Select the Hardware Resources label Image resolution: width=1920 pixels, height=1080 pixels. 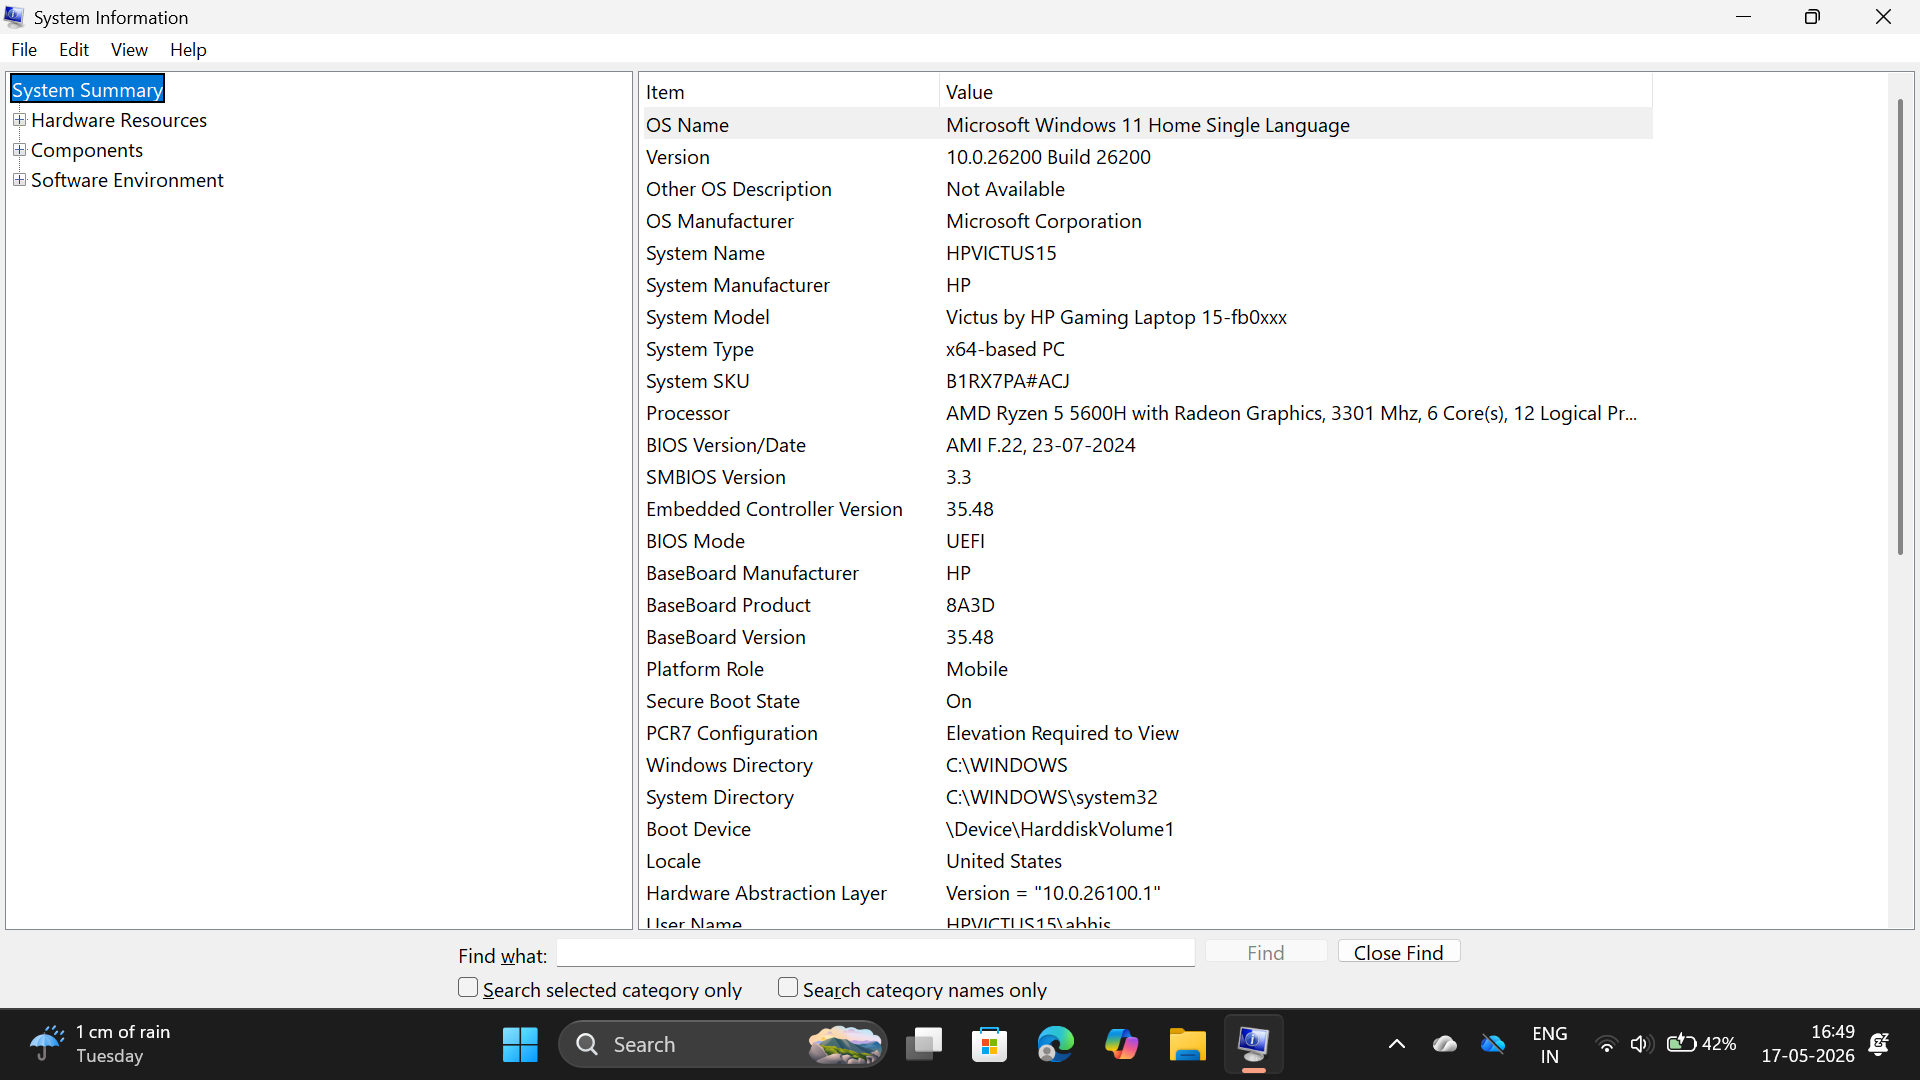point(119,120)
